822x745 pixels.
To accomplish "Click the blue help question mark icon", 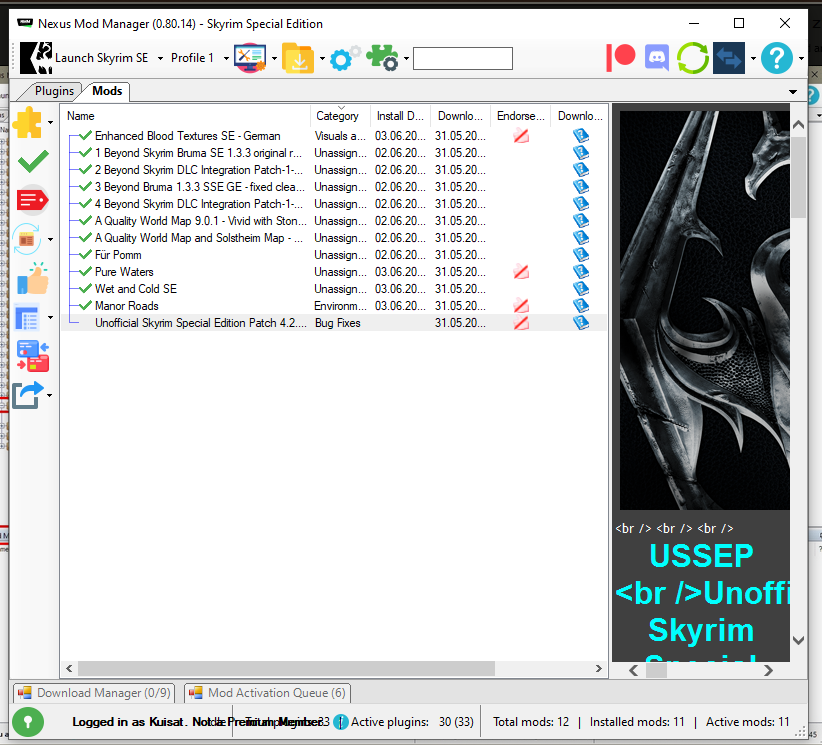I will [x=776, y=57].
